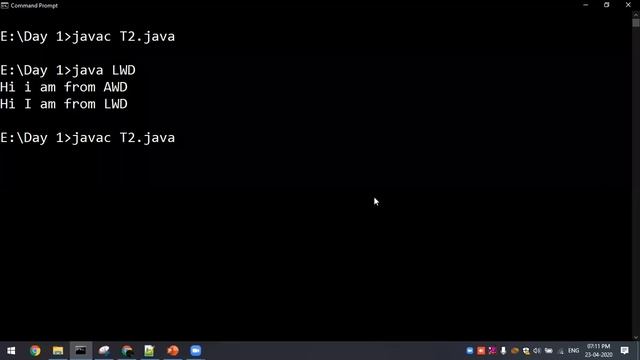Click the microphone tray icon
Viewport: 640px width, 360px height.
pyautogui.click(x=503, y=351)
